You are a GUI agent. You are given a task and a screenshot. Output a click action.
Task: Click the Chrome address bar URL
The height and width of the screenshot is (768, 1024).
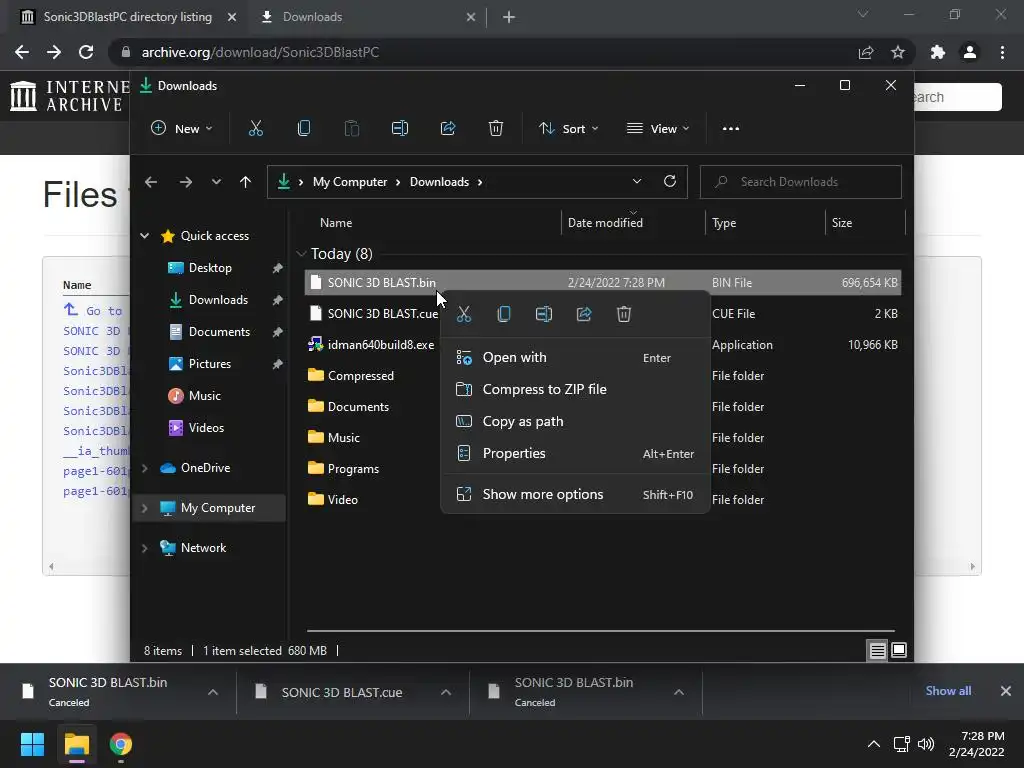[x=260, y=52]
